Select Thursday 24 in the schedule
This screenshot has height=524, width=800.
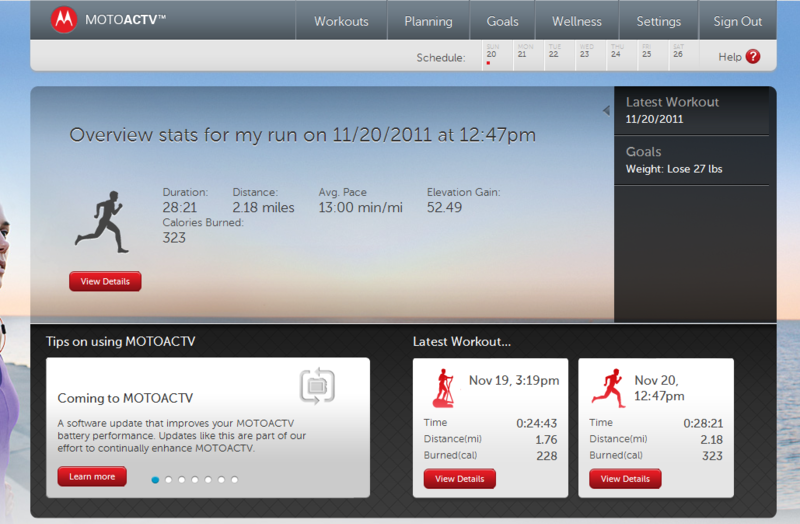coord(621,55)
